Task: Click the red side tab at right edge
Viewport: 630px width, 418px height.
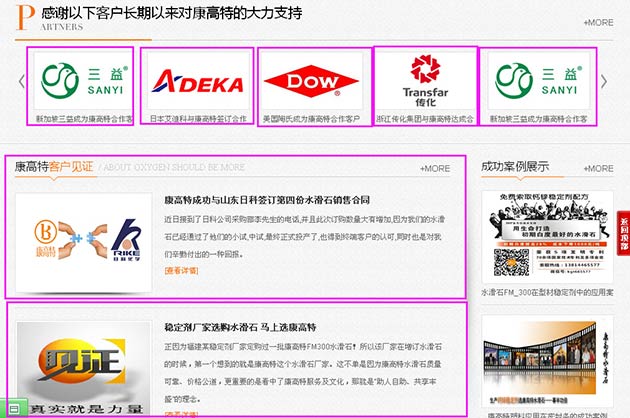Action: pos(622,235)
